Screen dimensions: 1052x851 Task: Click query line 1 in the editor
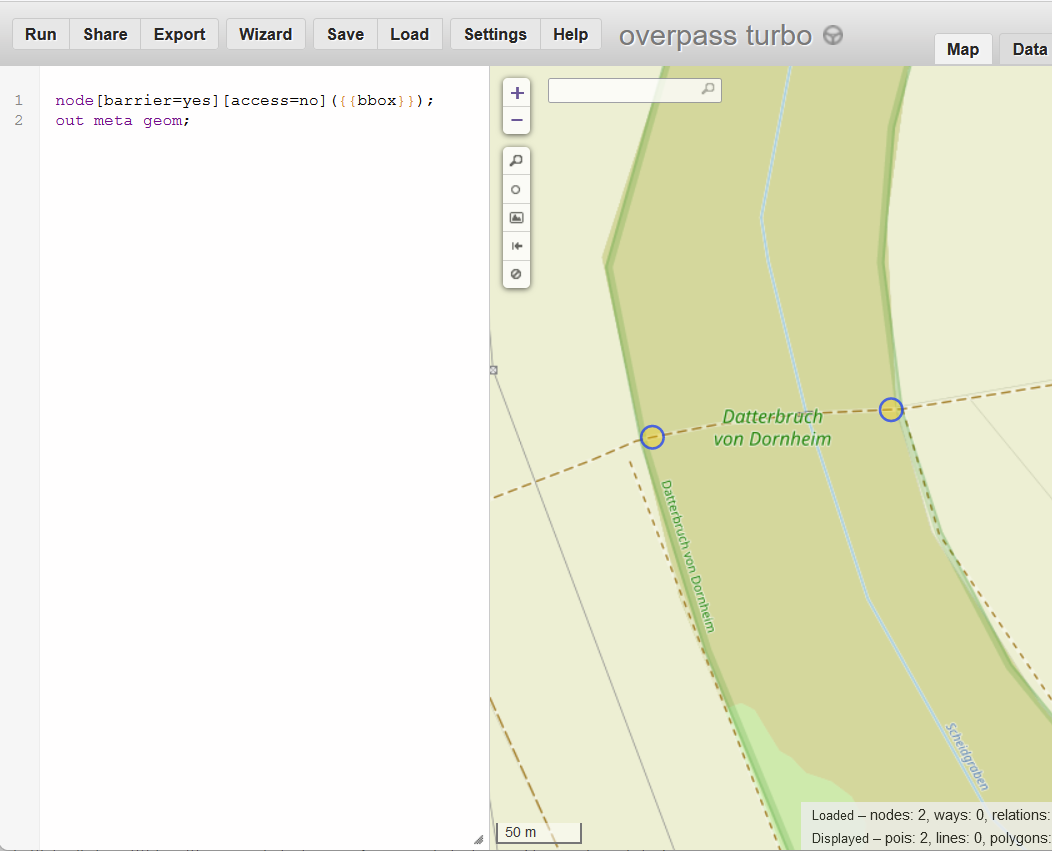coord(245,101)
